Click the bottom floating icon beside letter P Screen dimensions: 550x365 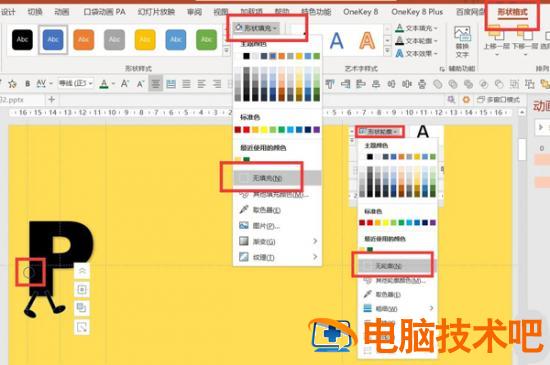(82, 327)
